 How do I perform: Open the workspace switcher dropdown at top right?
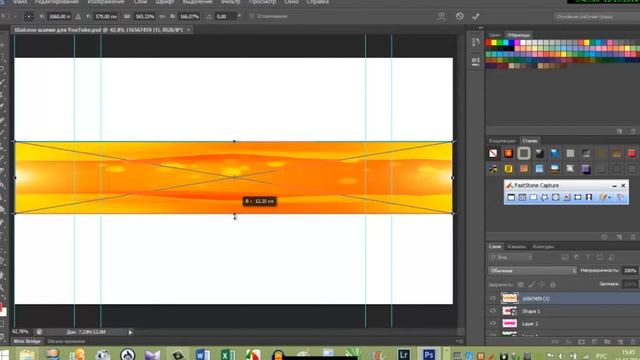(597, 17)
